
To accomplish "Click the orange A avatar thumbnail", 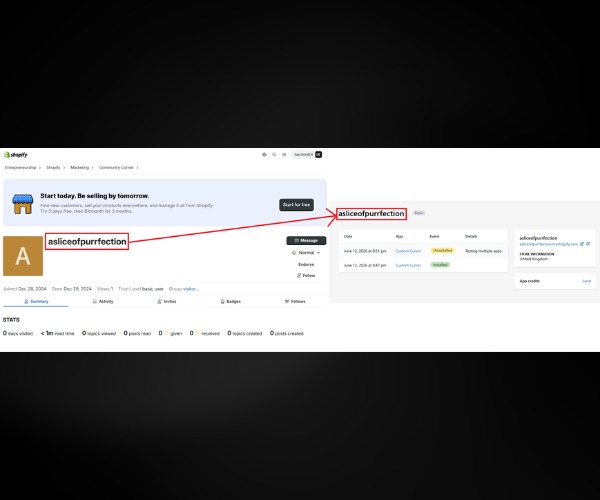I will [23, 256].
